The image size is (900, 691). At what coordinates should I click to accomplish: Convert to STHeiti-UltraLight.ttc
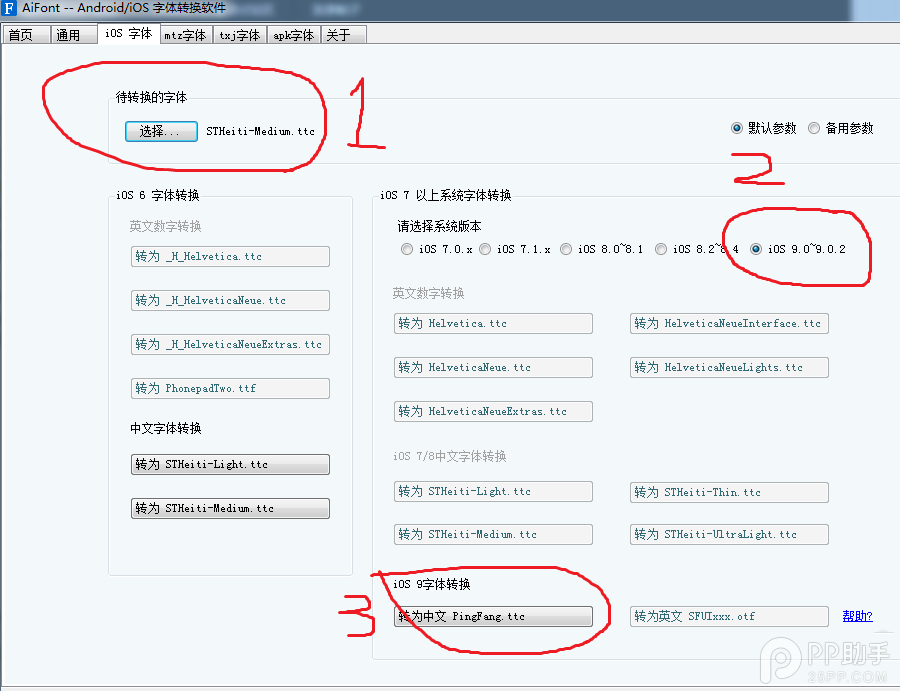(728, 534)
